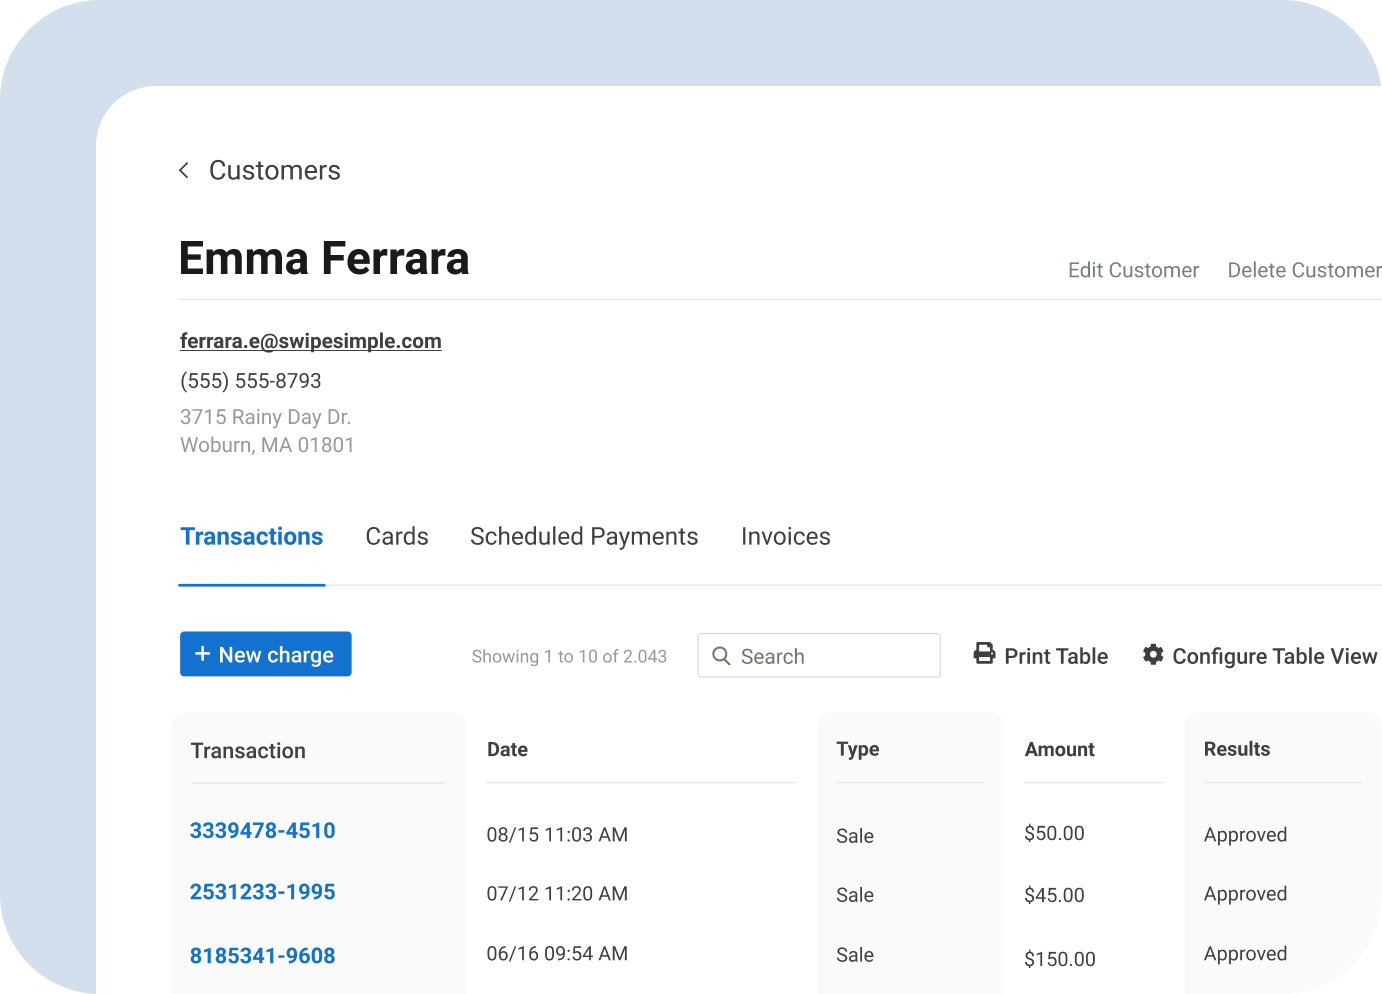Image resolution: width=1382 pixels, height=994 pixels.
Task: Click the New charge button
Action: coord(265,654)
